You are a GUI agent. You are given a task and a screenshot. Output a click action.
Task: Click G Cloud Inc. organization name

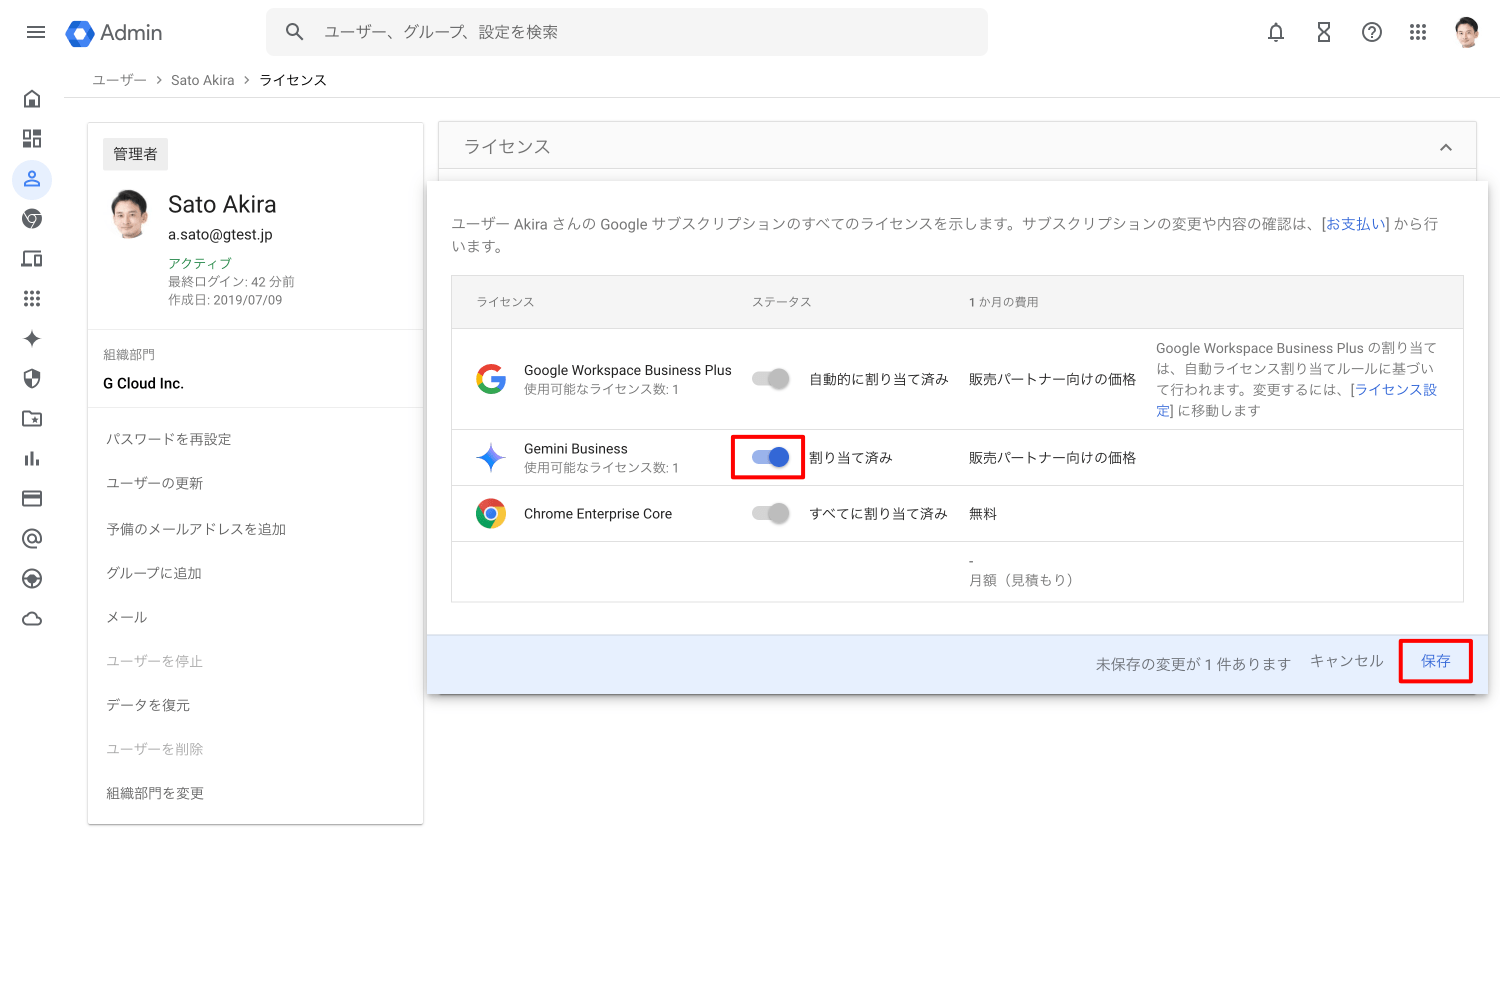pyautogui.click(x=144, y=383)
